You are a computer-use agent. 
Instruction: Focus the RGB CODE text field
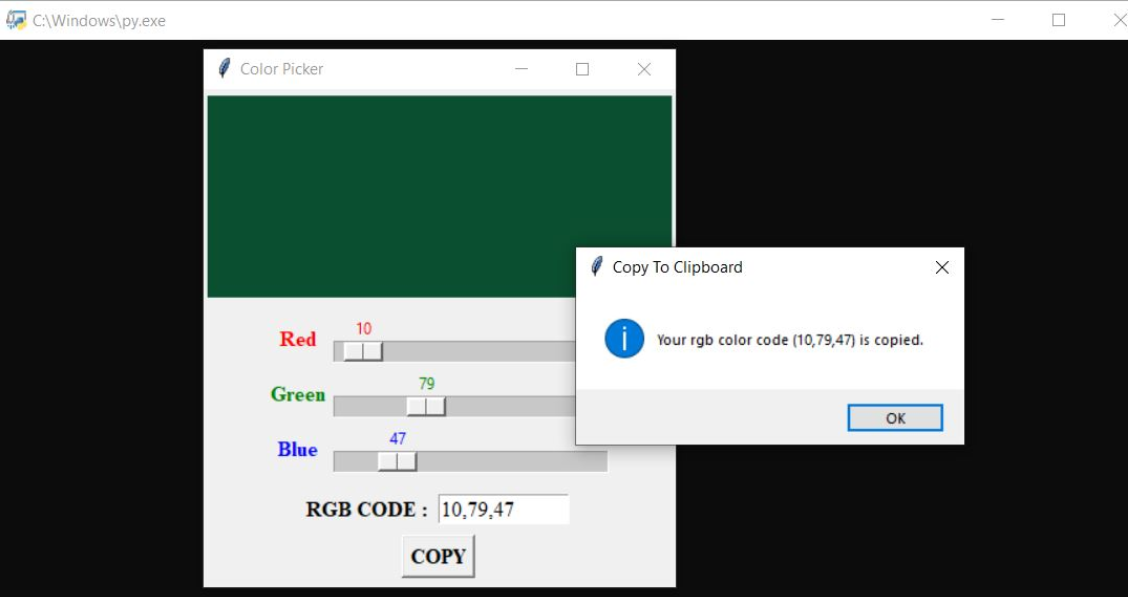point(503,509)
